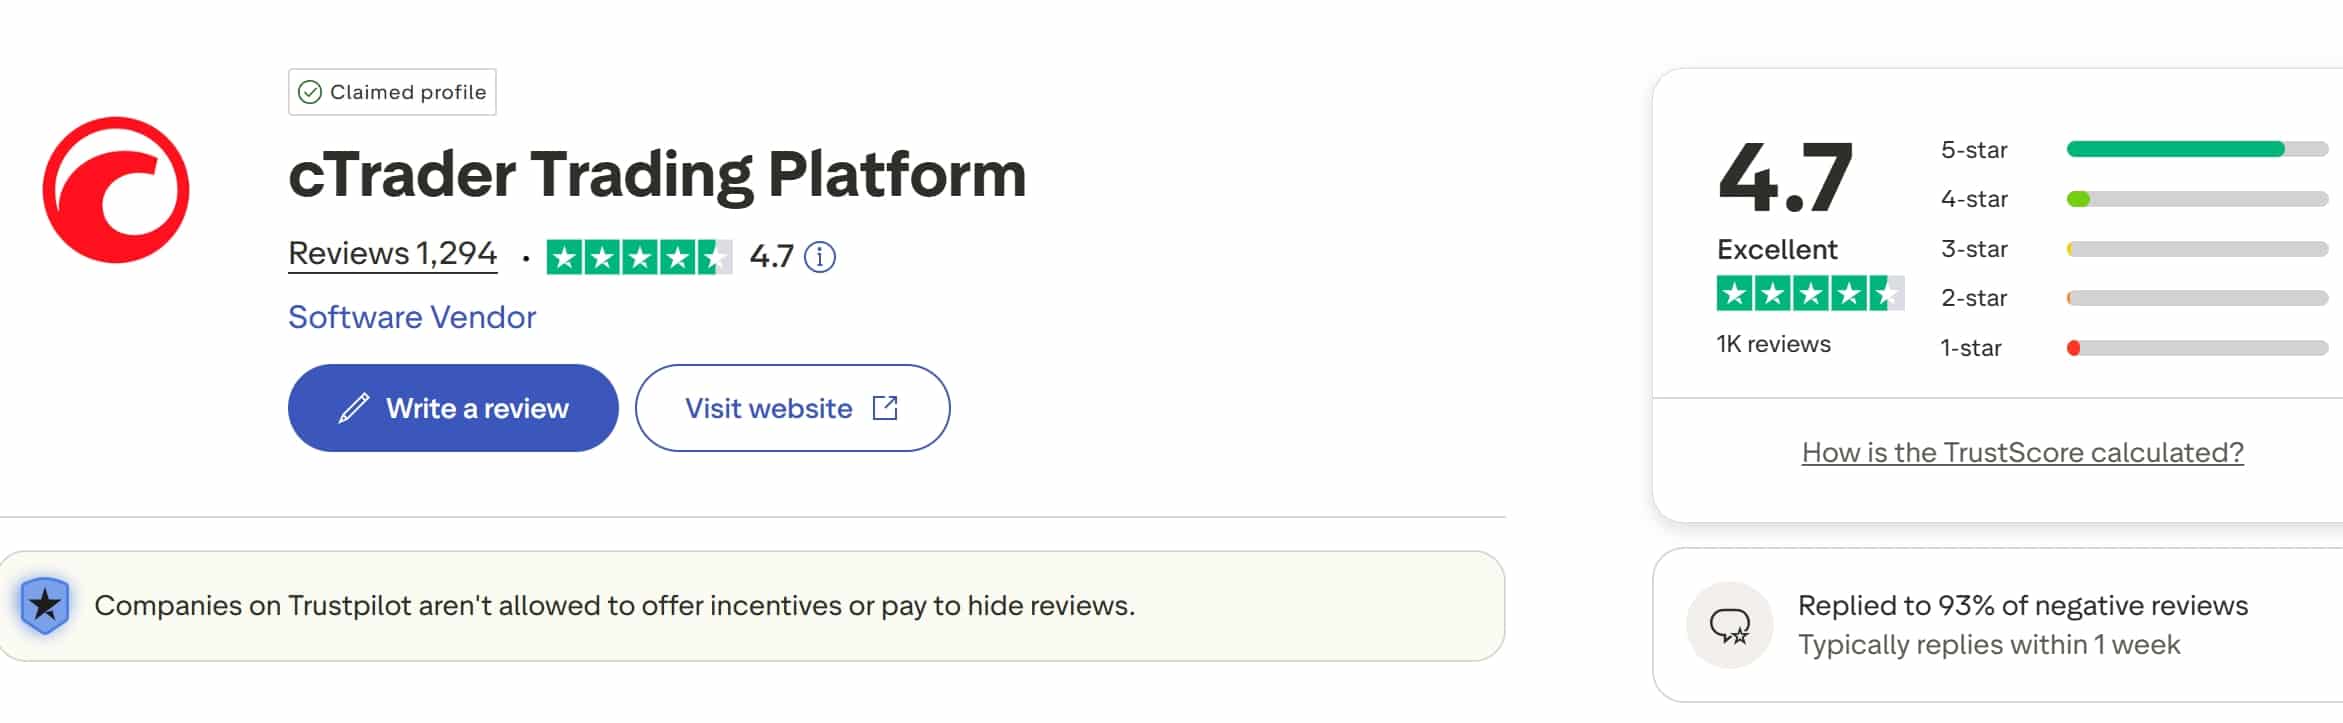2343x723 pixels.
Task: Click the speech bubble reply icon
Action: point(1729,624)
